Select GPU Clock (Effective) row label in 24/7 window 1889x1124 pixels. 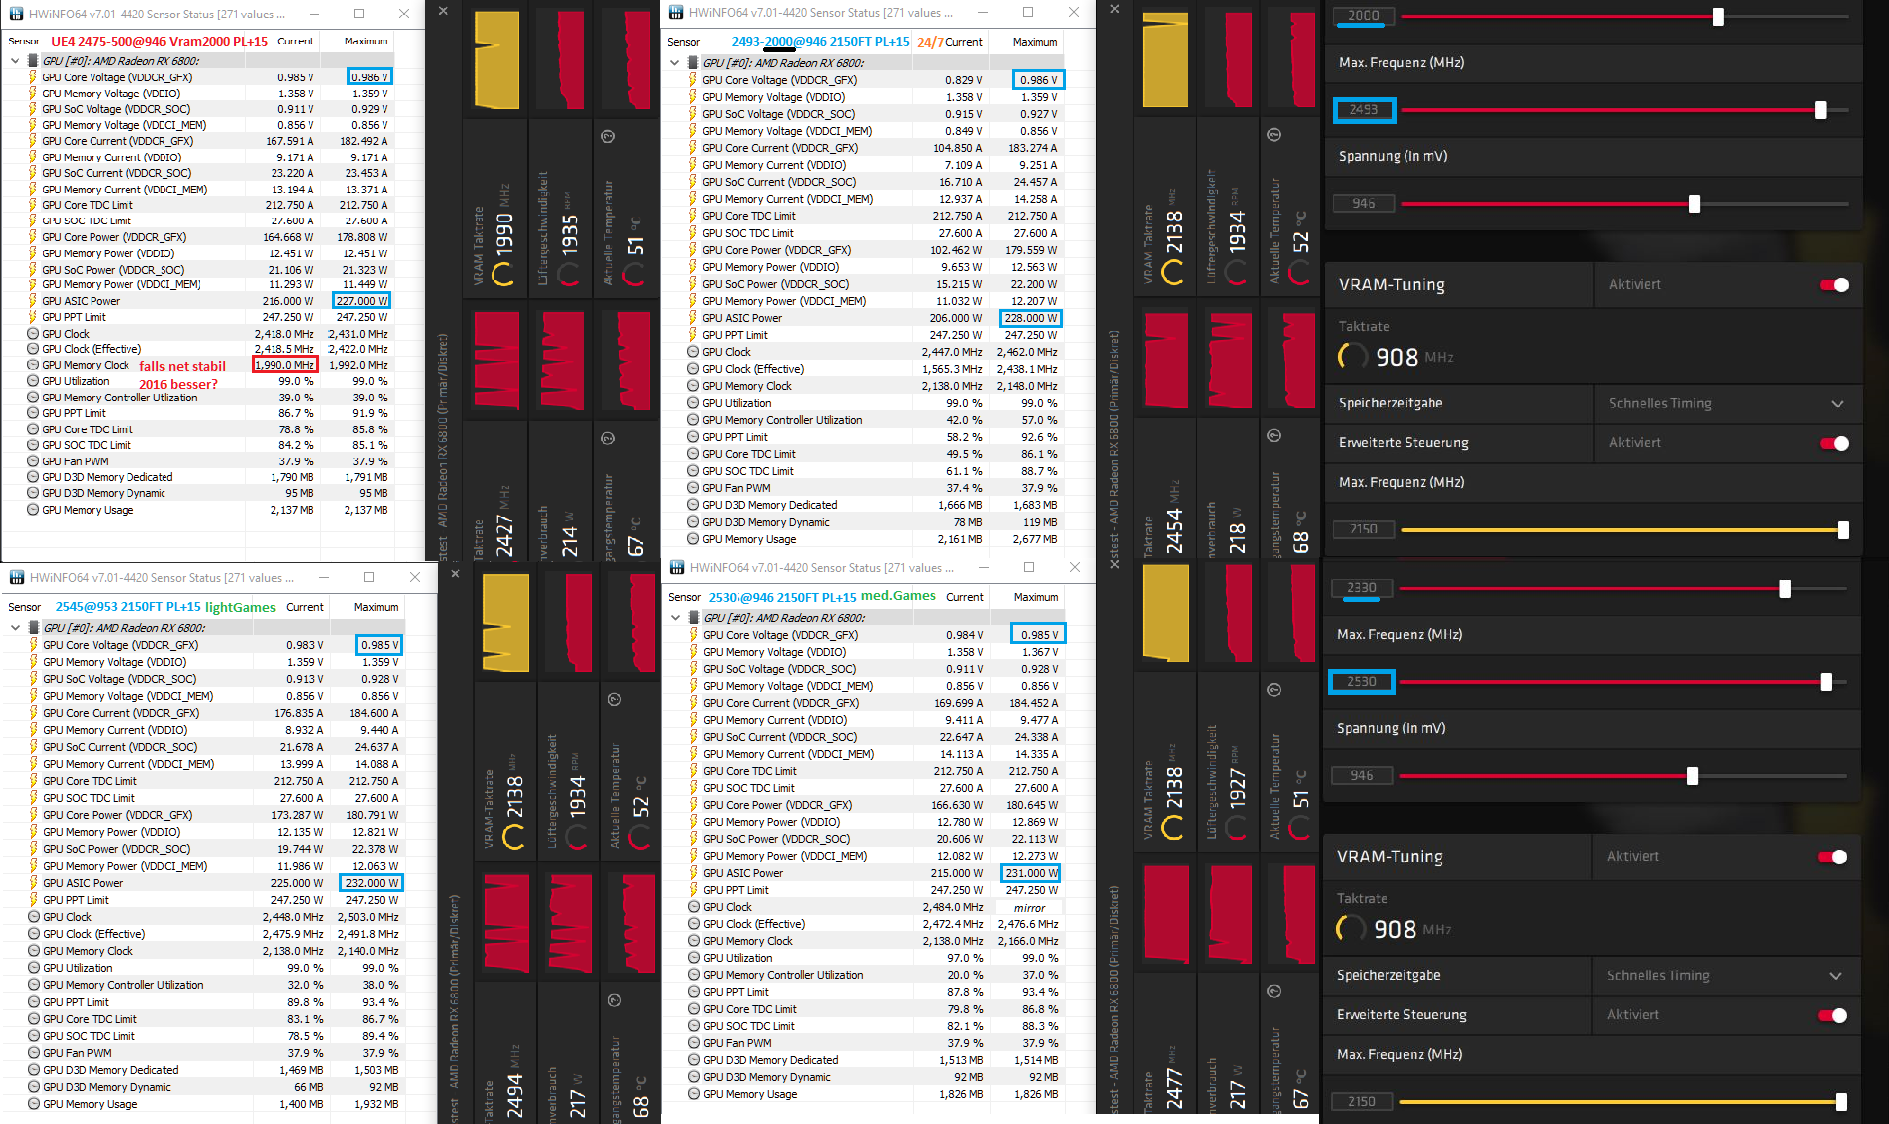[x=753, y=369]
